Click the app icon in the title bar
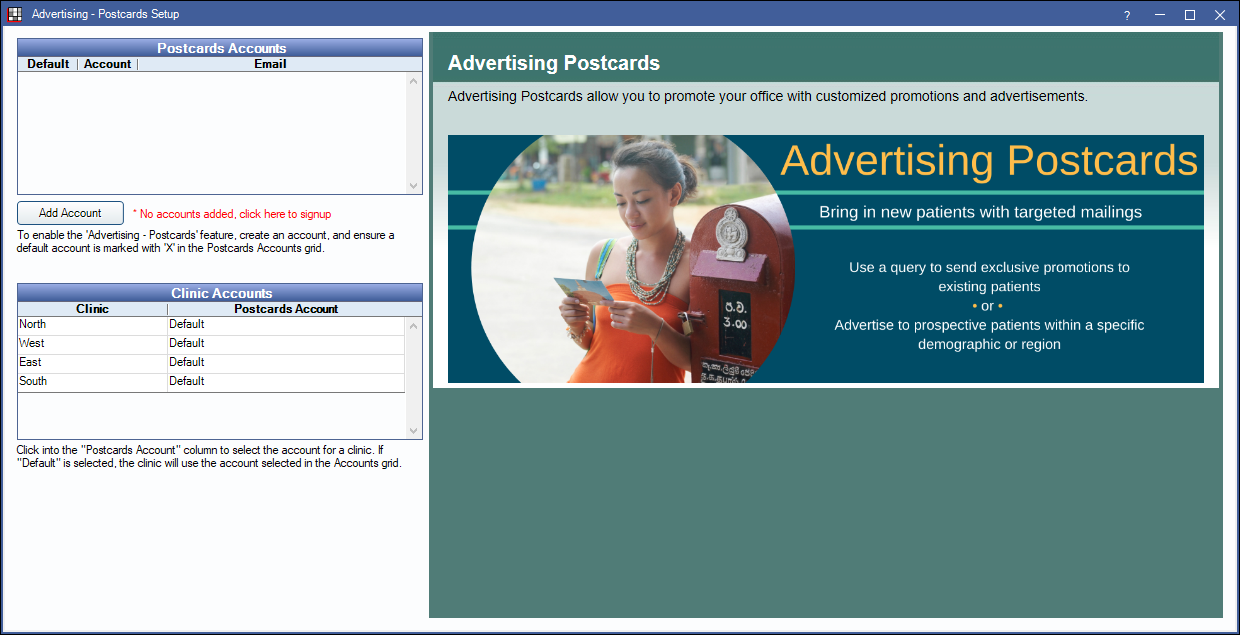The width and height of the screenshot is (1240, 635). click(15, 15)
